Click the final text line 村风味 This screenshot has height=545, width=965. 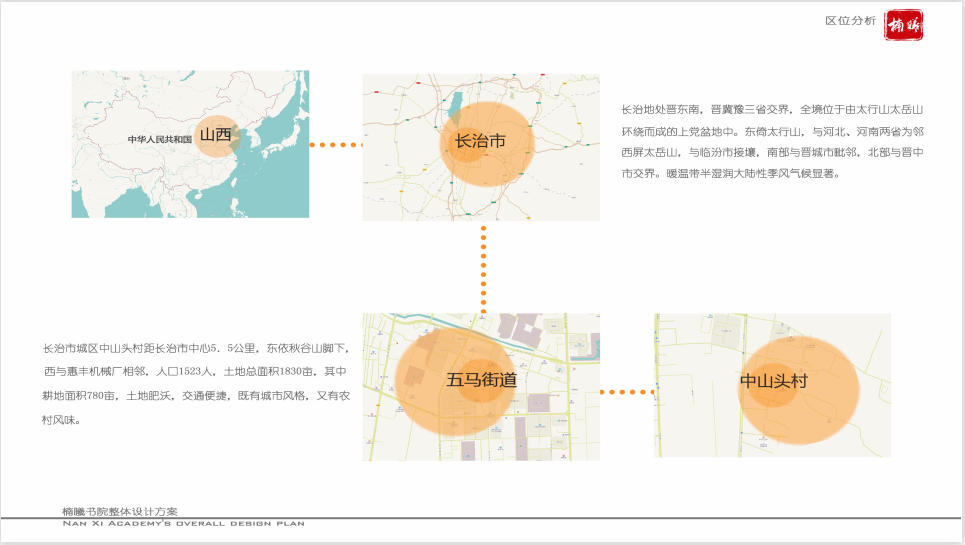(x=61, y=420)
